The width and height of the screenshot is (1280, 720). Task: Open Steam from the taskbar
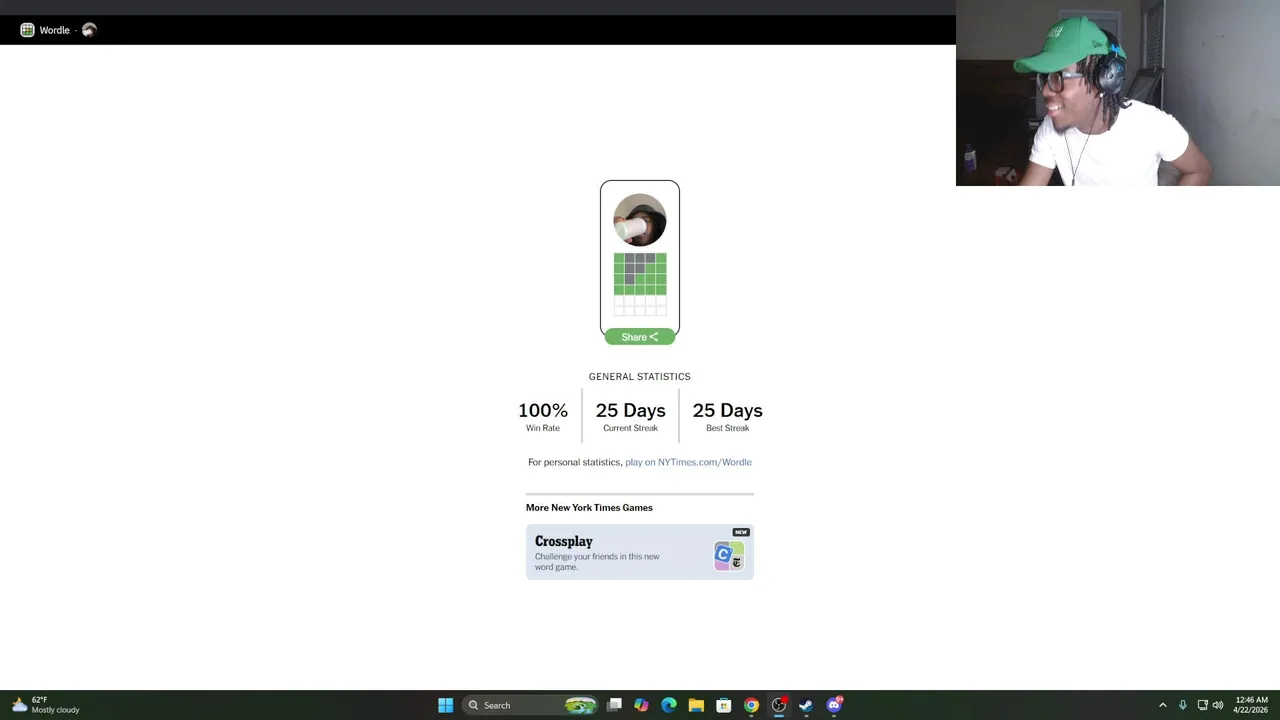(806, 705)
